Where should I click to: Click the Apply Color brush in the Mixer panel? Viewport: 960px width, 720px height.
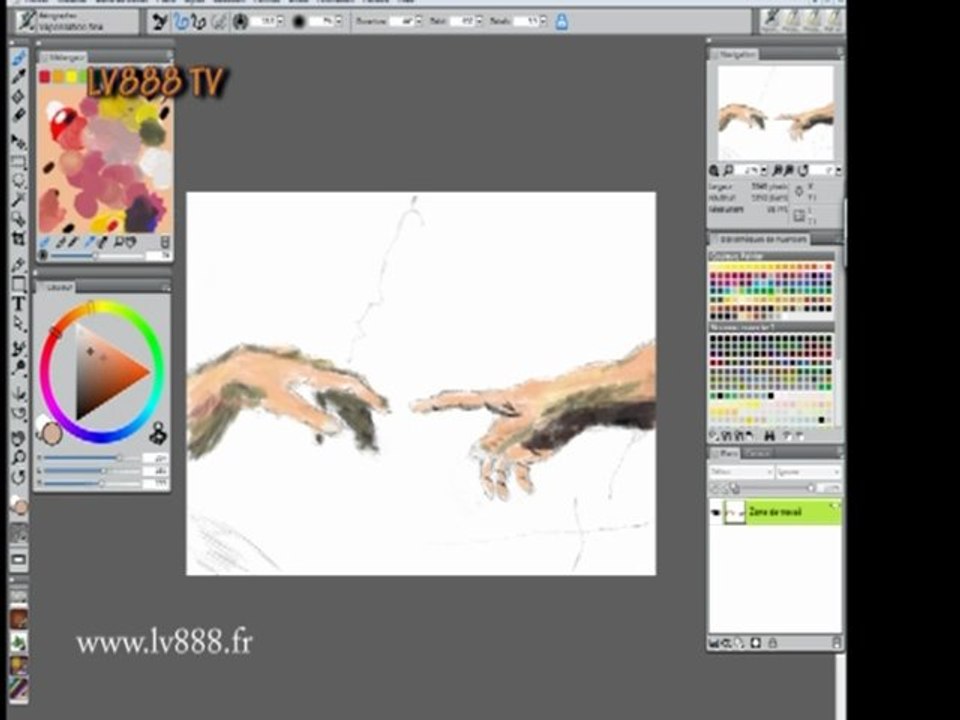pyautogui.click(x=59, y=242)
